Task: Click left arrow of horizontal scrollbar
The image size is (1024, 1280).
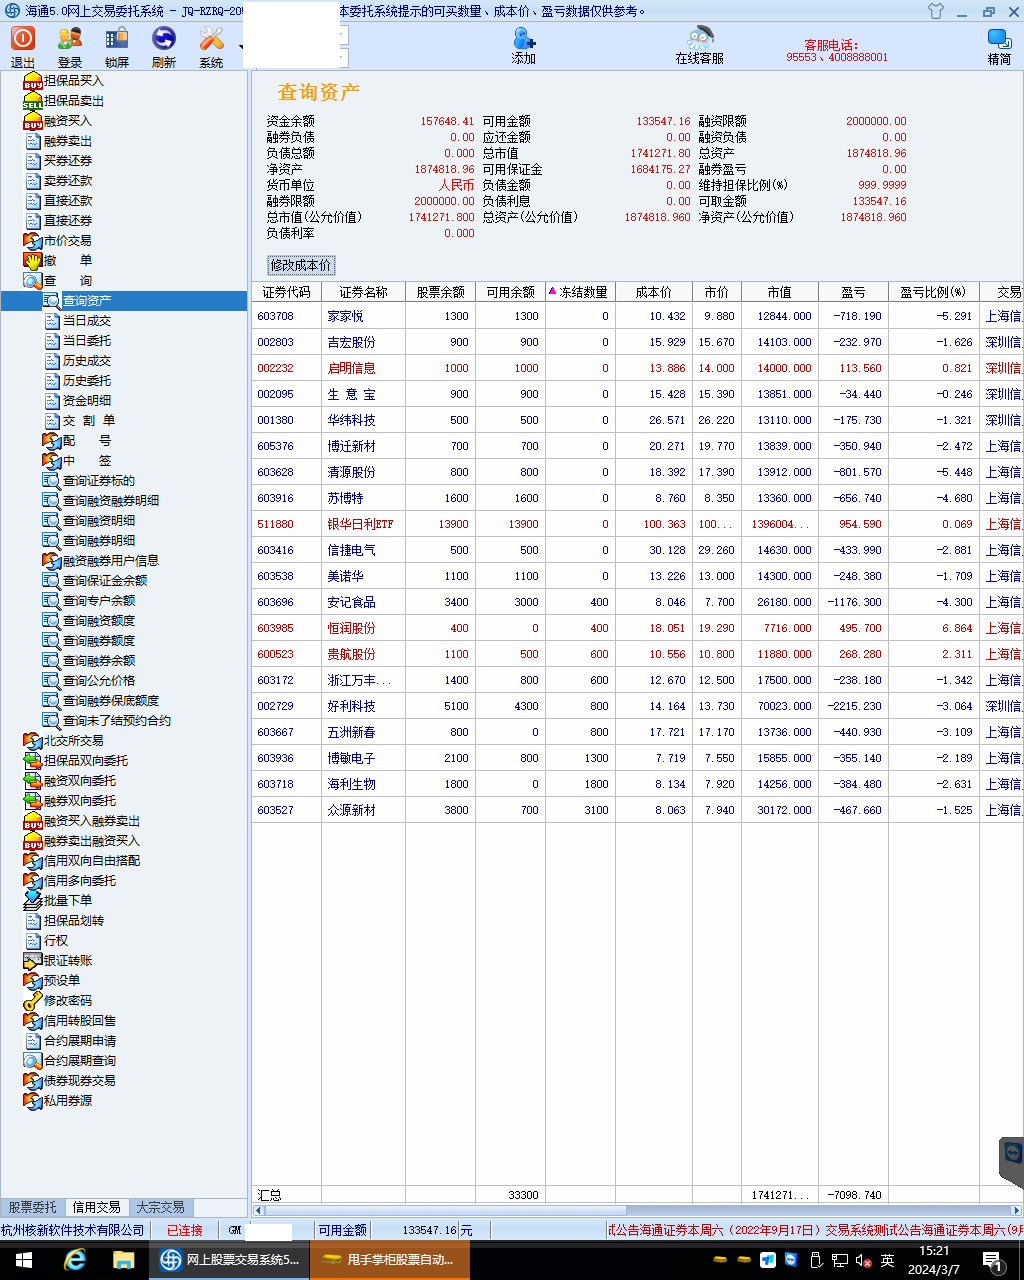Action: pyautogui.click(x=258, y=1210)
